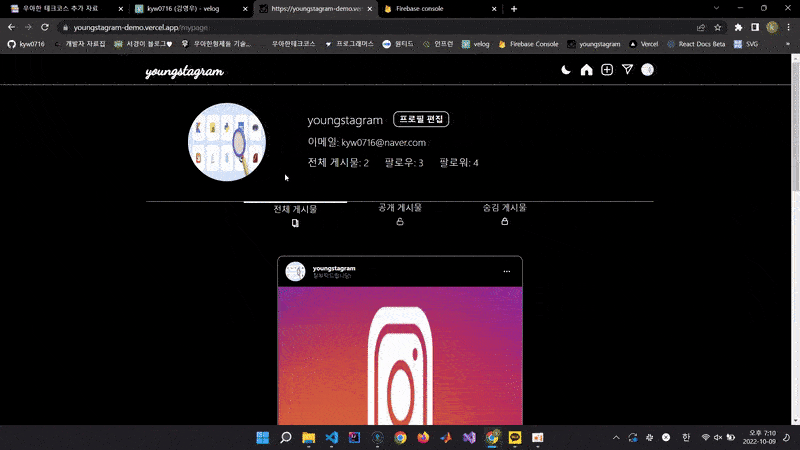This screenshot has width=800, height=450.
Task: Select the 공개 게시물 tab
Action: (x=400, y=214)
